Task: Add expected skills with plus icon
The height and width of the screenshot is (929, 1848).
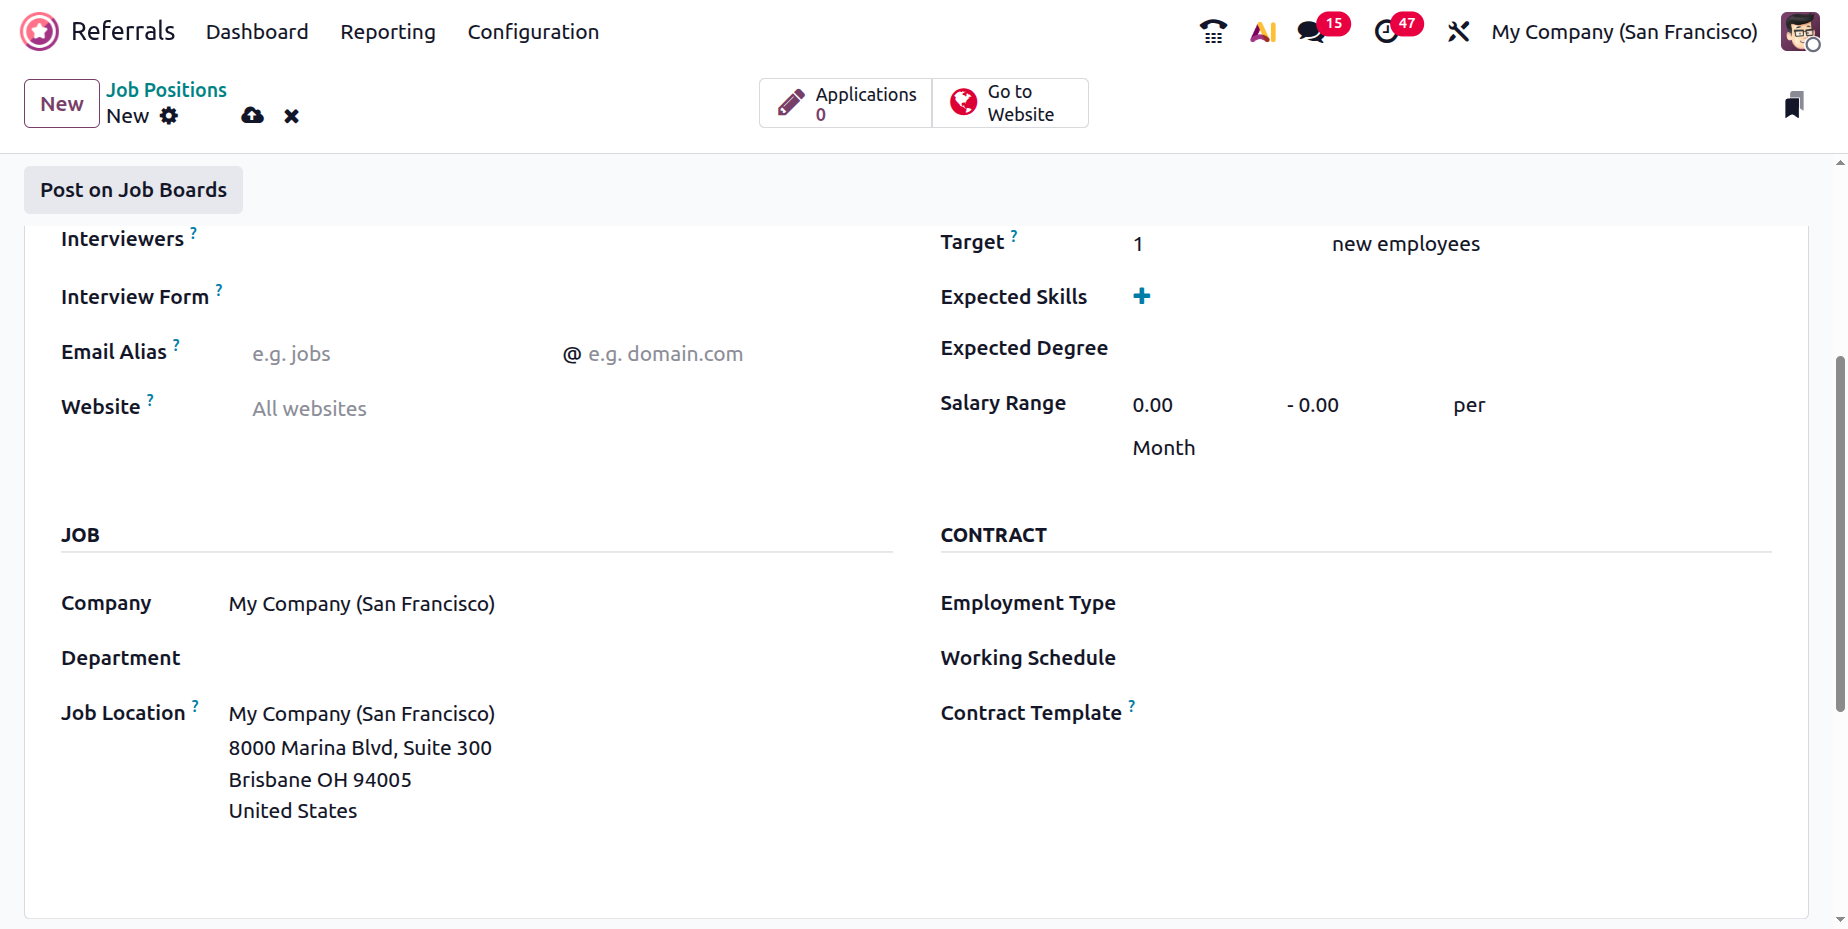Action: click(1141, 296)
